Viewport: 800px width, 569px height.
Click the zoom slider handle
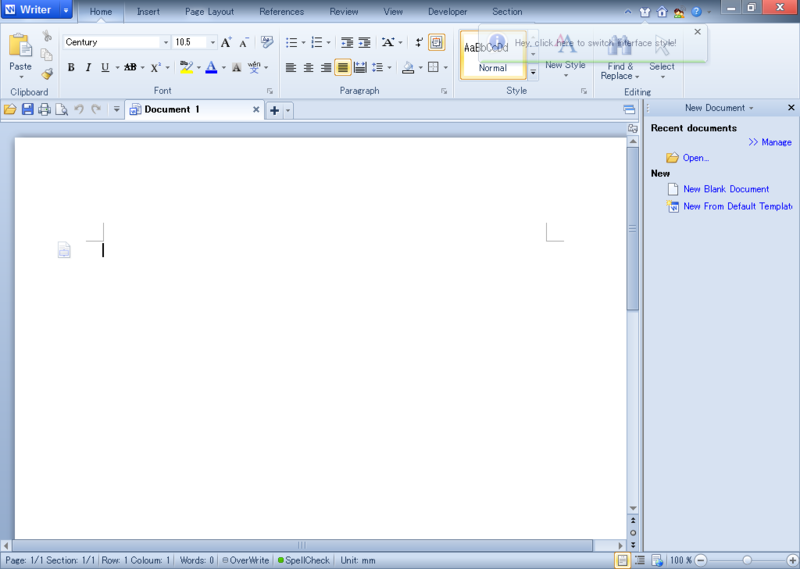[747, 560]
